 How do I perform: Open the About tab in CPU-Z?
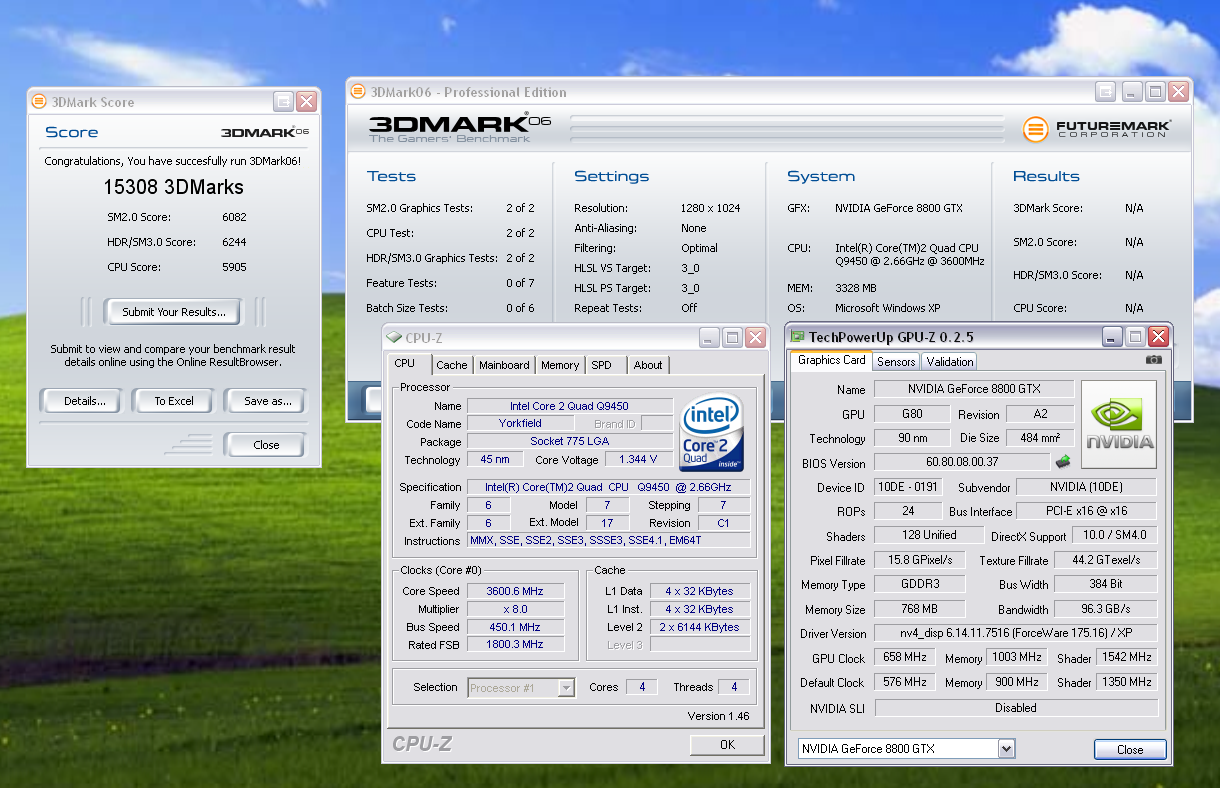(x=648, y=365)
